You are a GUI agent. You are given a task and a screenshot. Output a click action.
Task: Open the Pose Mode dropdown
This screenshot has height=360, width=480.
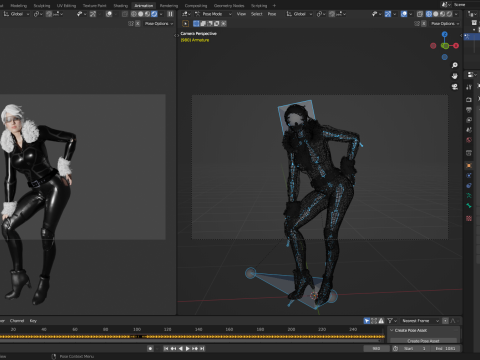[x=213, y=14]
